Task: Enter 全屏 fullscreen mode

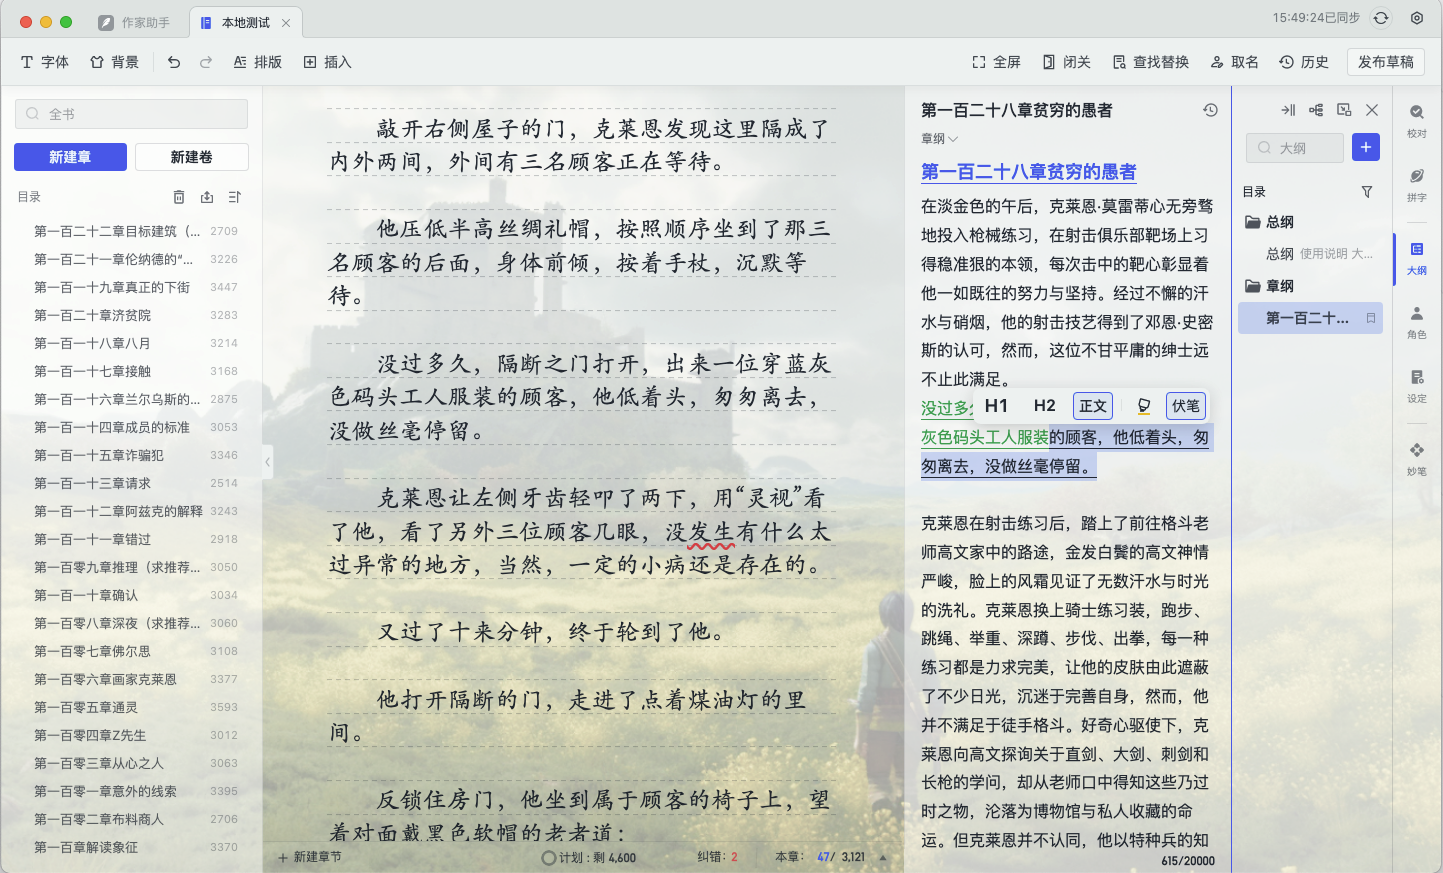Action: coord(996,62)
